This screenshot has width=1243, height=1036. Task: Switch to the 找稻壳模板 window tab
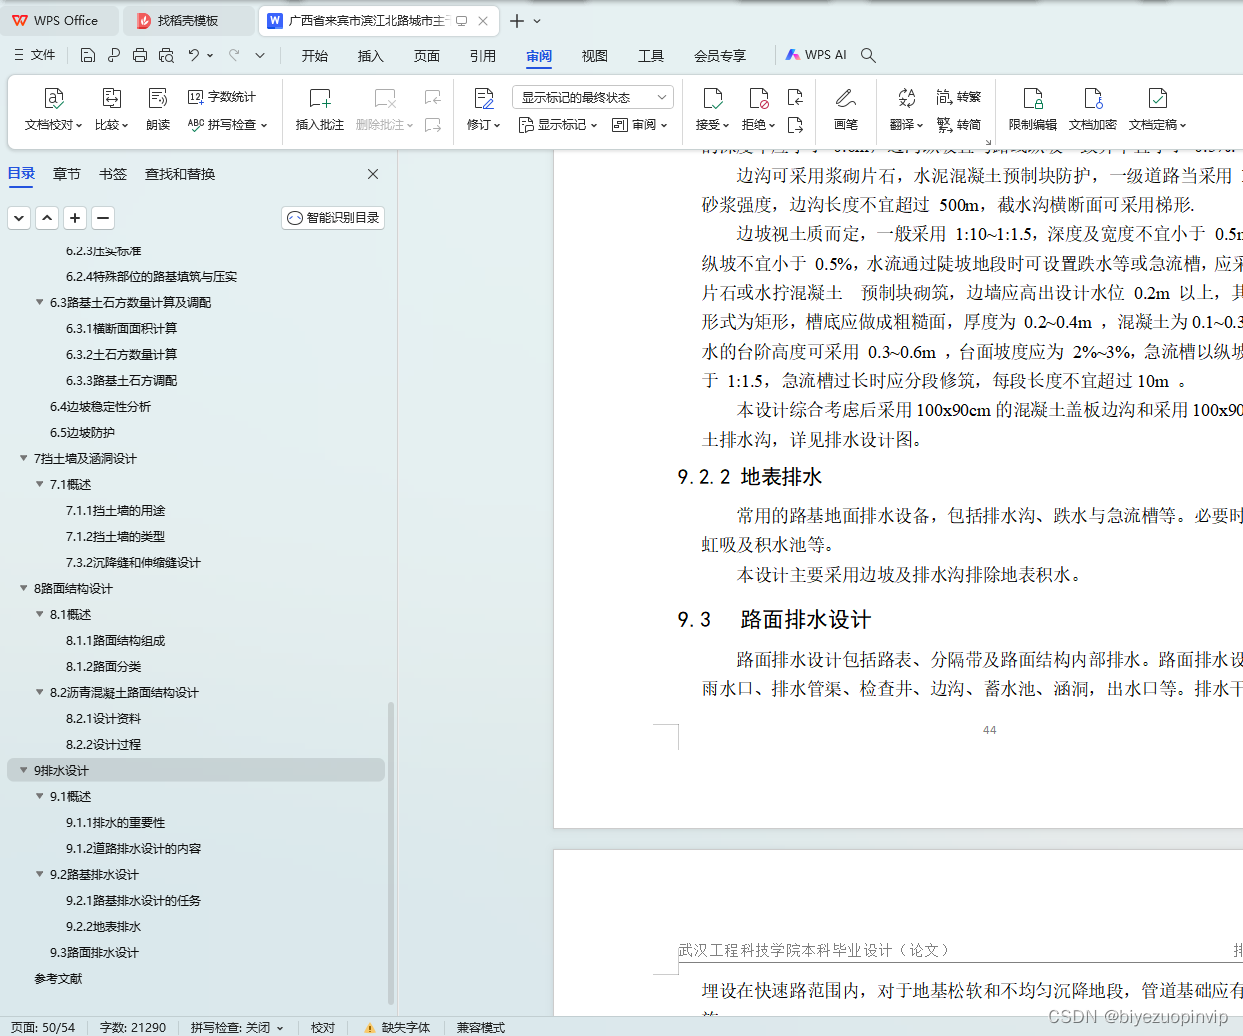[x=188, y=20]
